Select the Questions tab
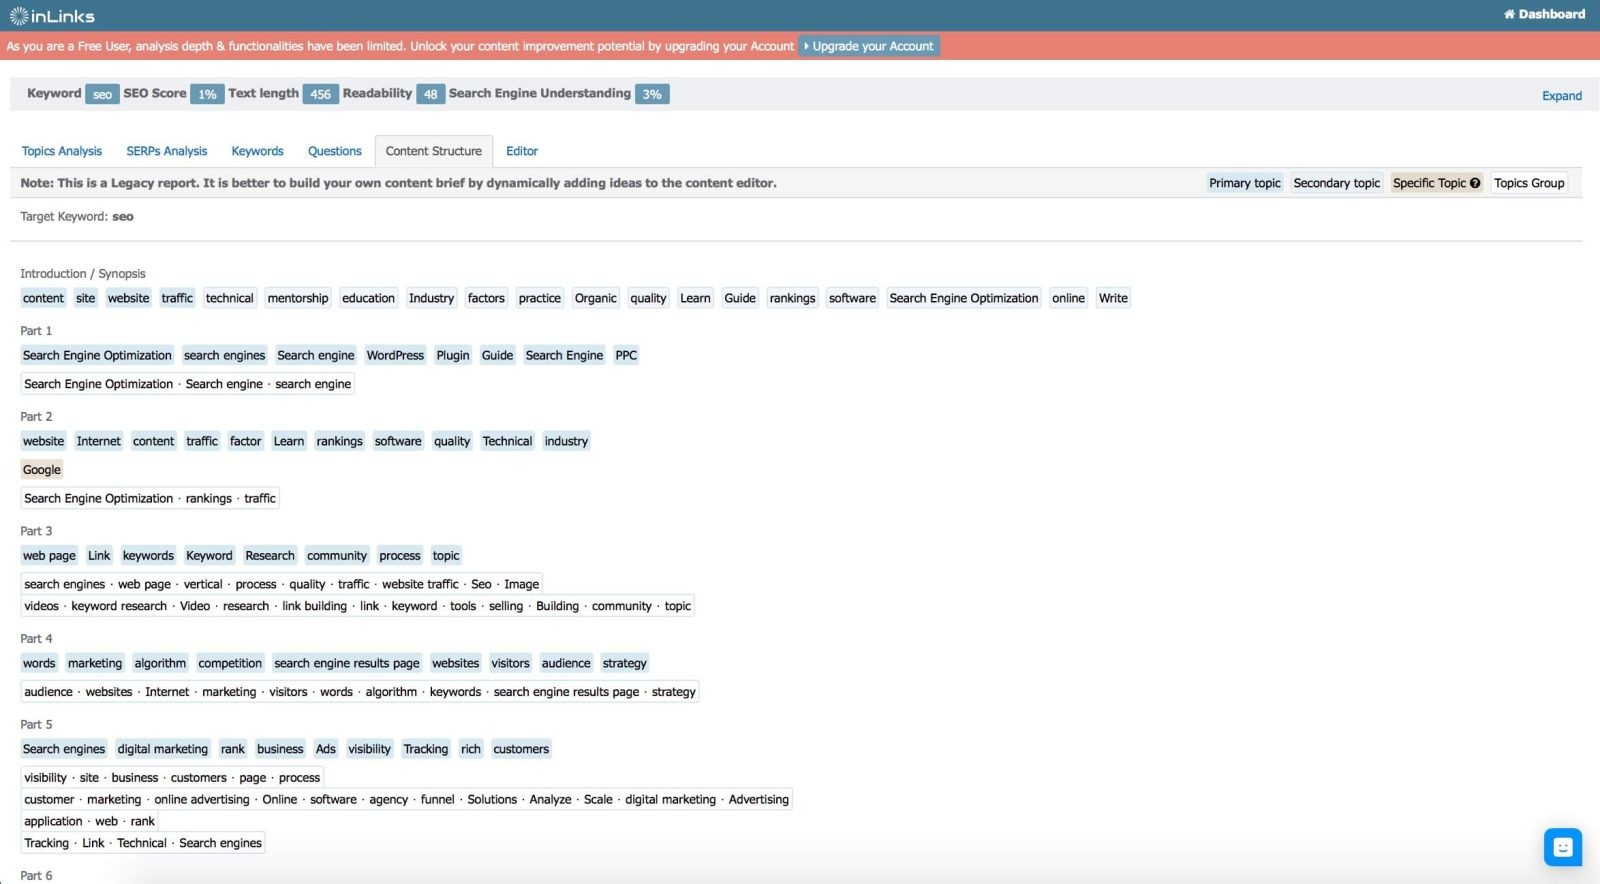Image resolution: width=1600 pixels, height=884 pixels. 334,151
